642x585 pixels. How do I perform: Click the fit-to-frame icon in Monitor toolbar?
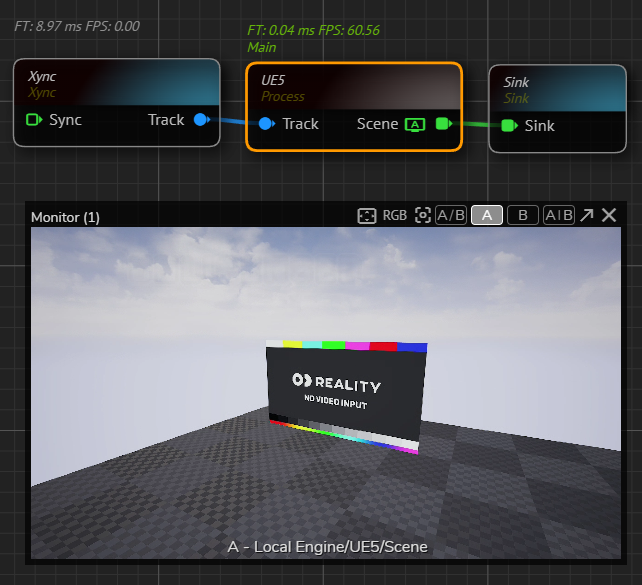pos(367,215)
